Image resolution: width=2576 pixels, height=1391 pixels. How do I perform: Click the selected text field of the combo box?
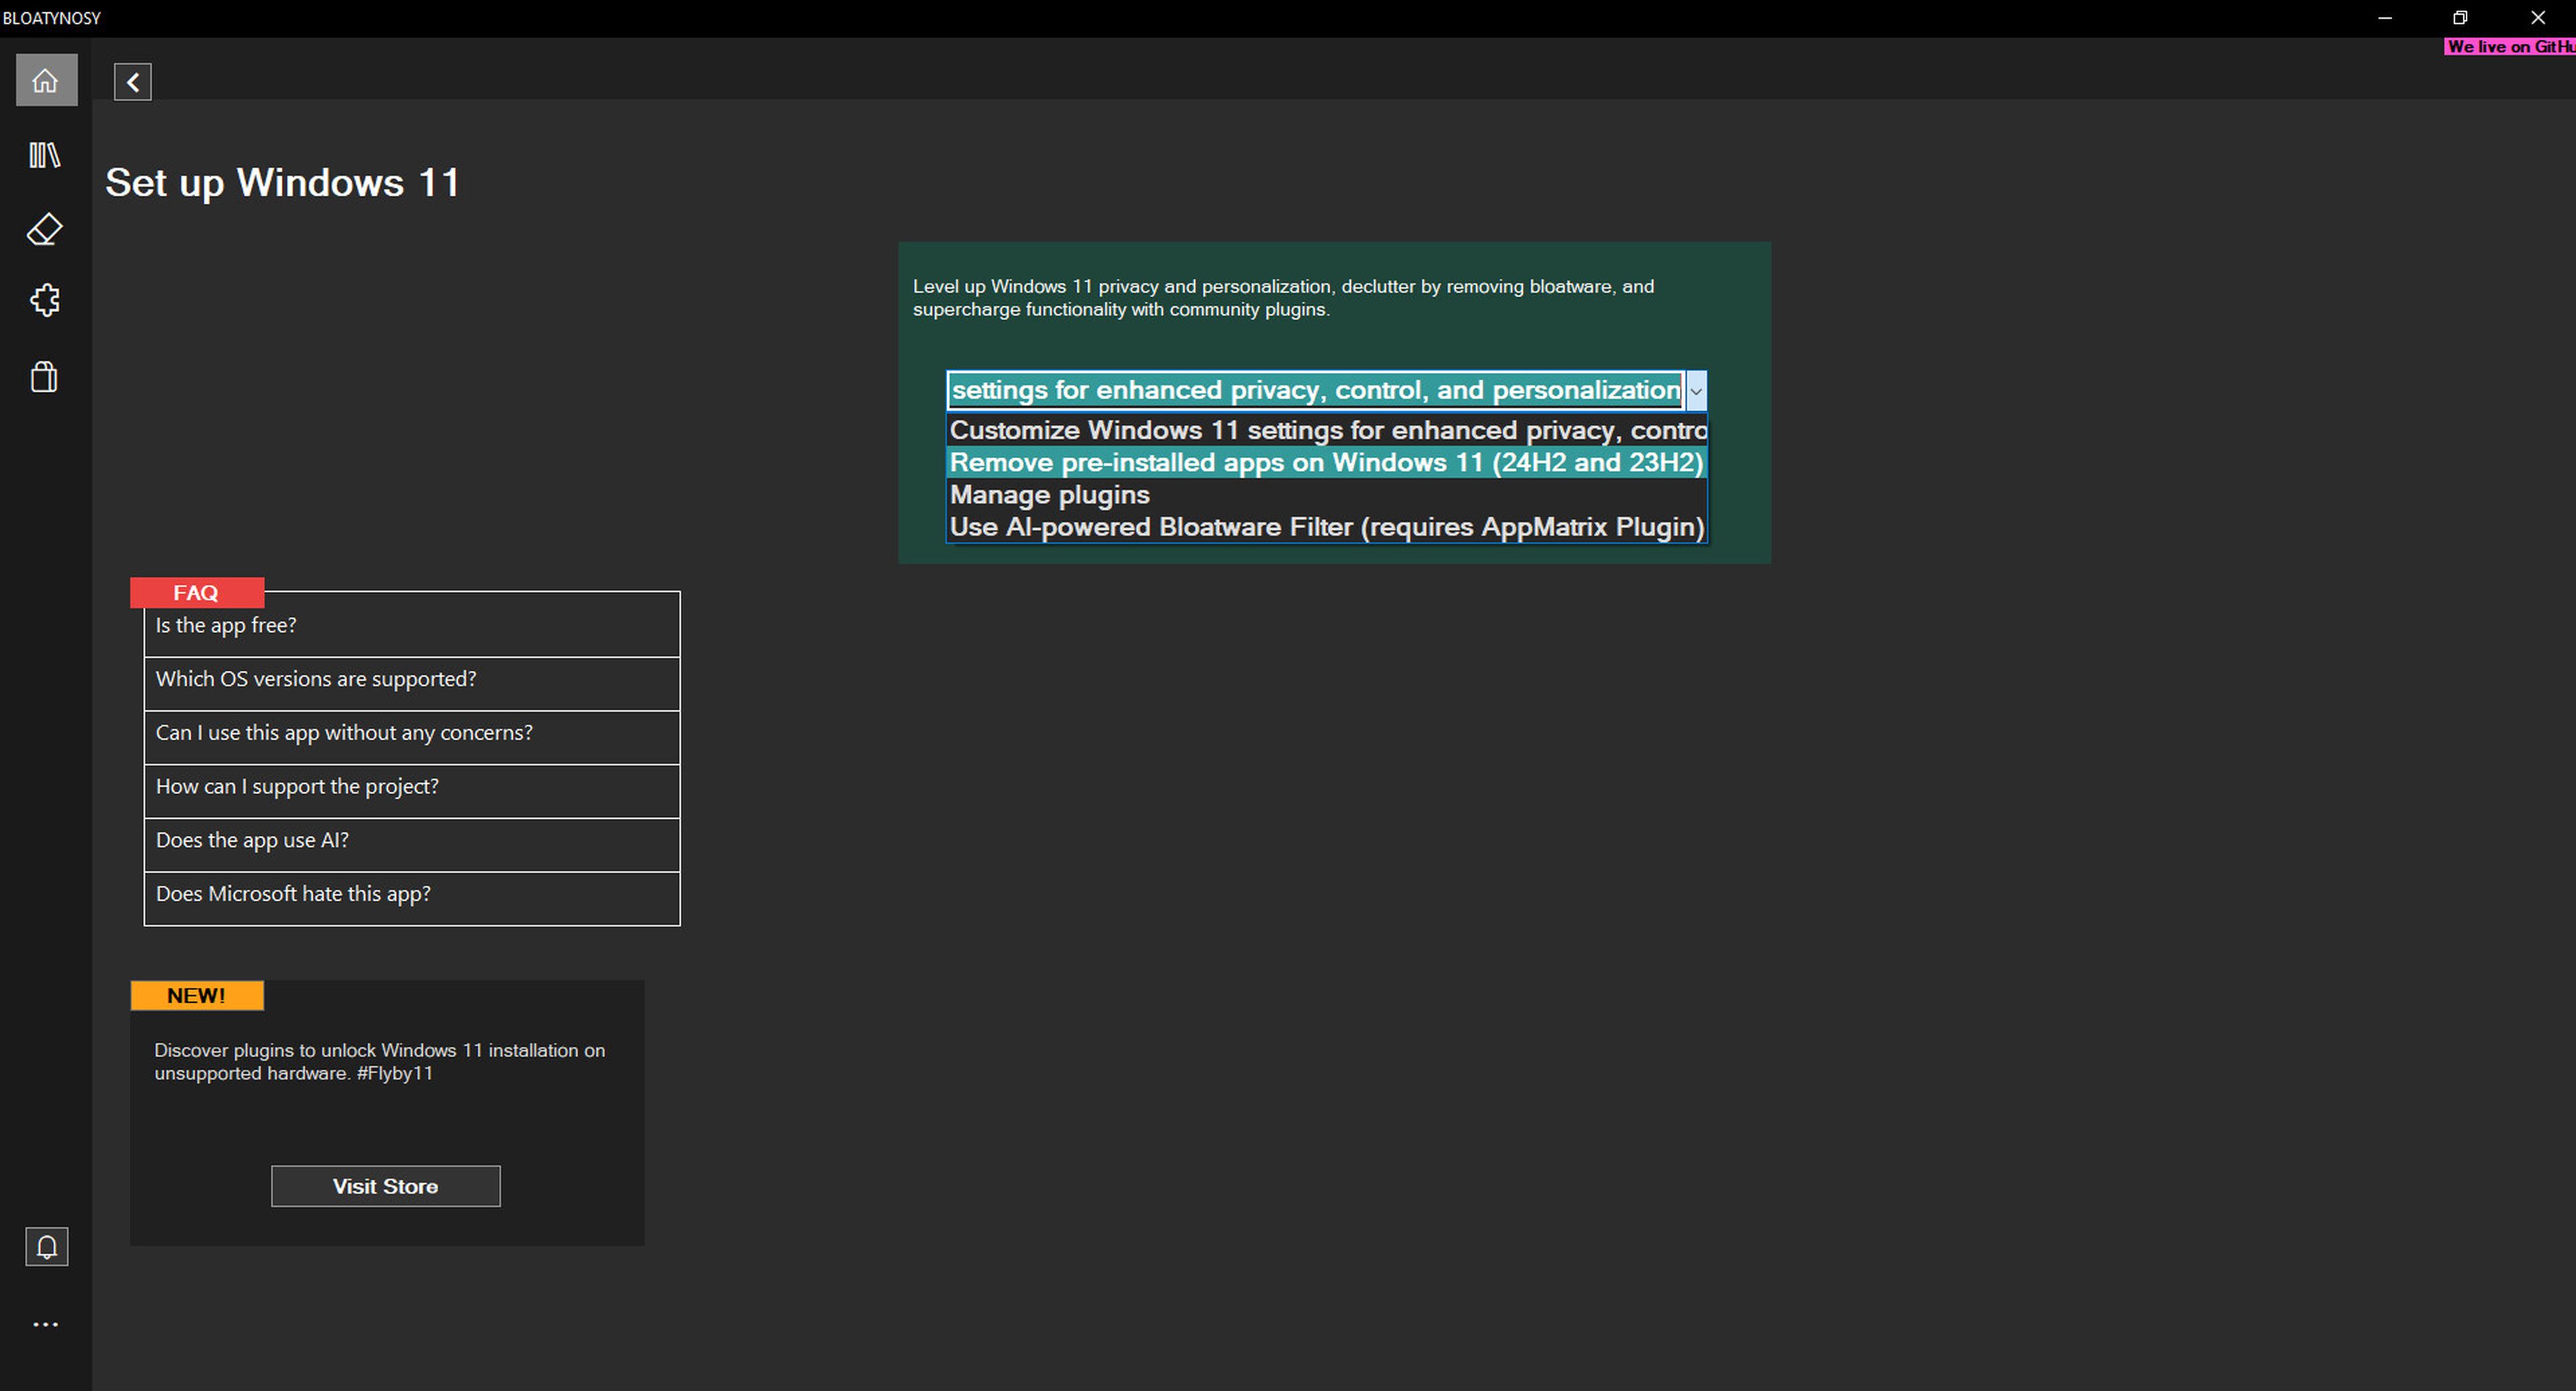[1316, 391]
